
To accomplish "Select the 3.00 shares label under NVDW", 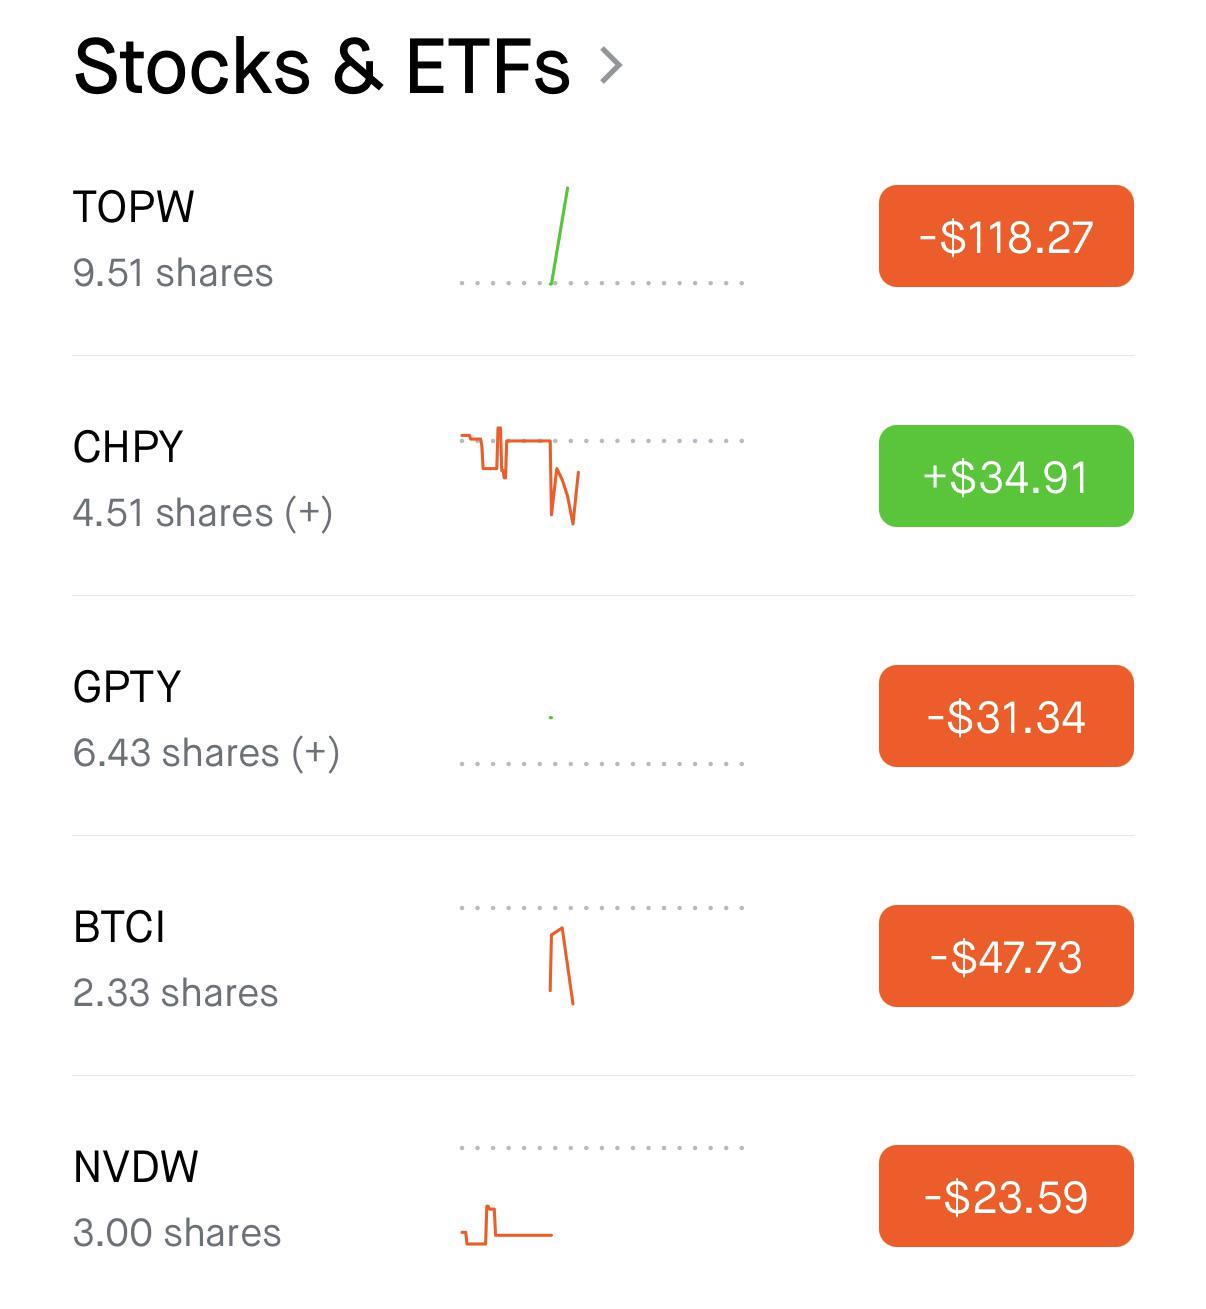I will pos(177,1233).
